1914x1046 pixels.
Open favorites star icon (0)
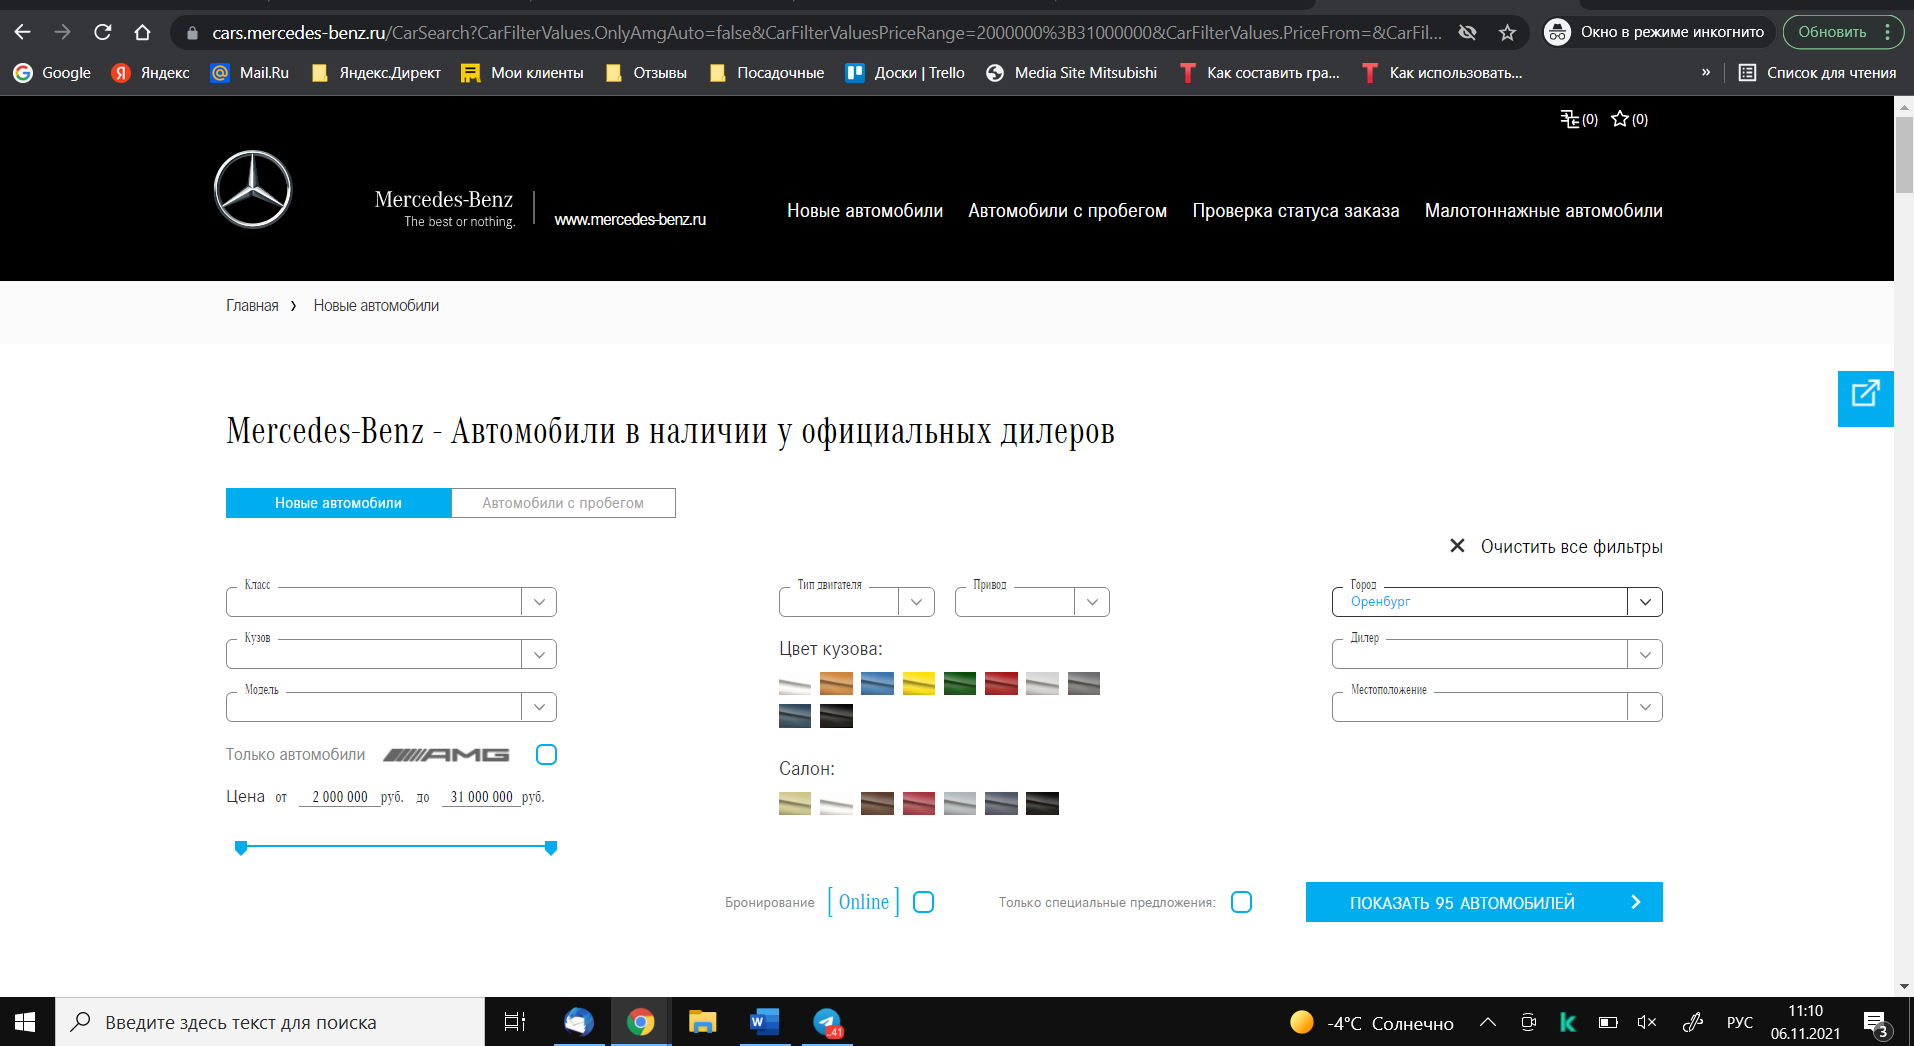1630,119
